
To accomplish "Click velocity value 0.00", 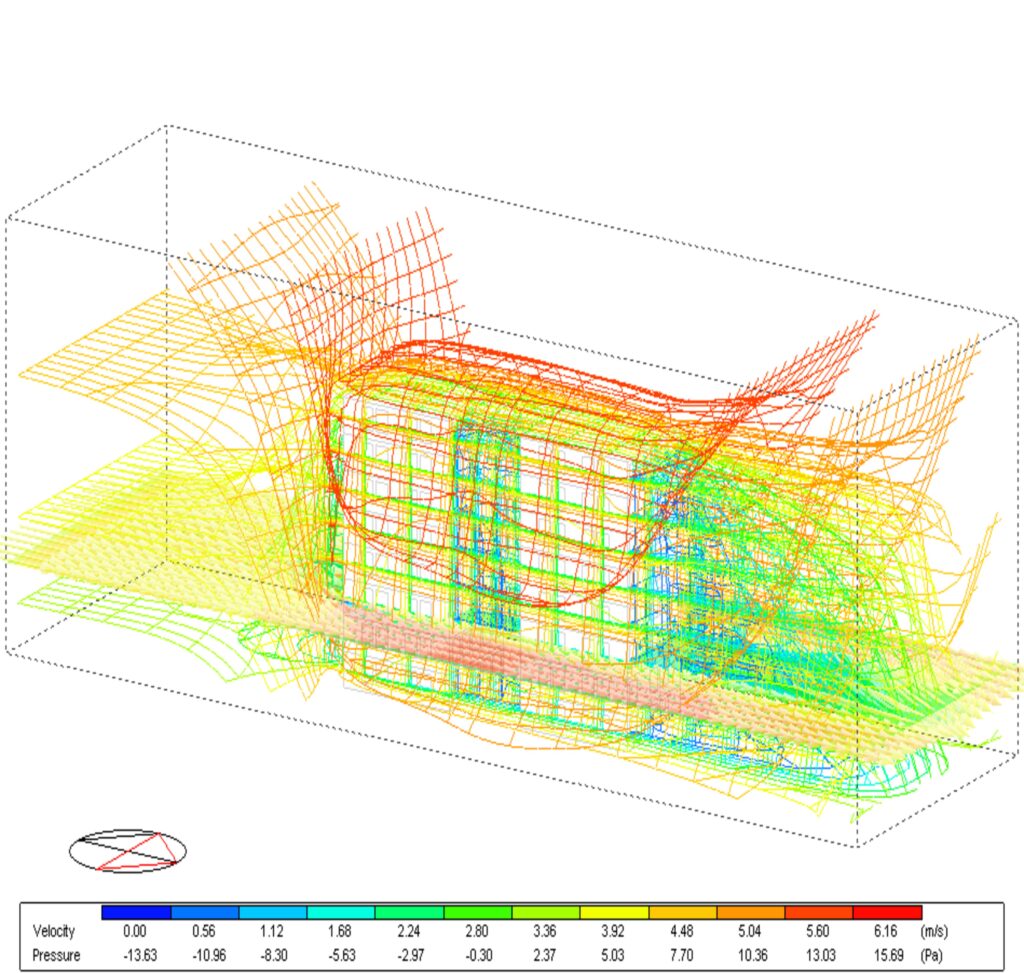I will pos(135,931).
